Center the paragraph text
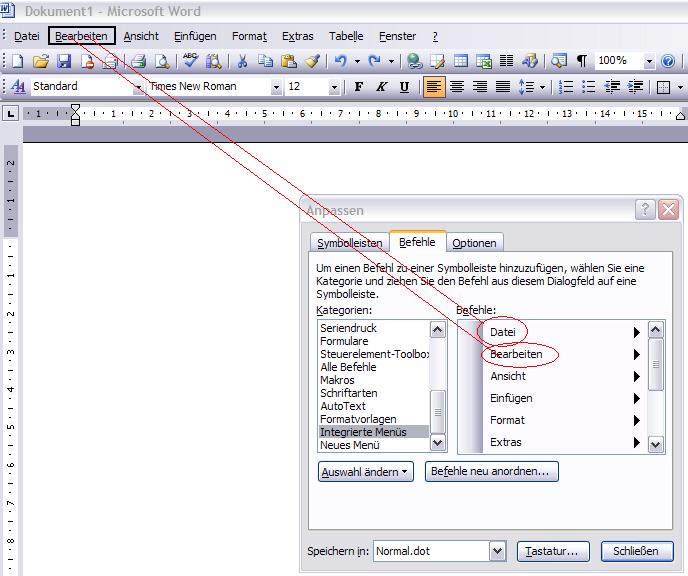 (457, 86)
